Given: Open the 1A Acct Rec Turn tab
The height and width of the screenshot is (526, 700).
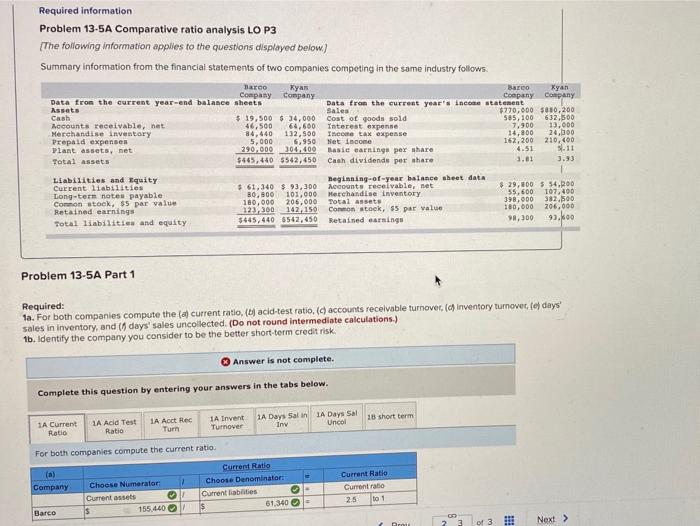Looking at the screenshot, I should [x=171, y=425].
